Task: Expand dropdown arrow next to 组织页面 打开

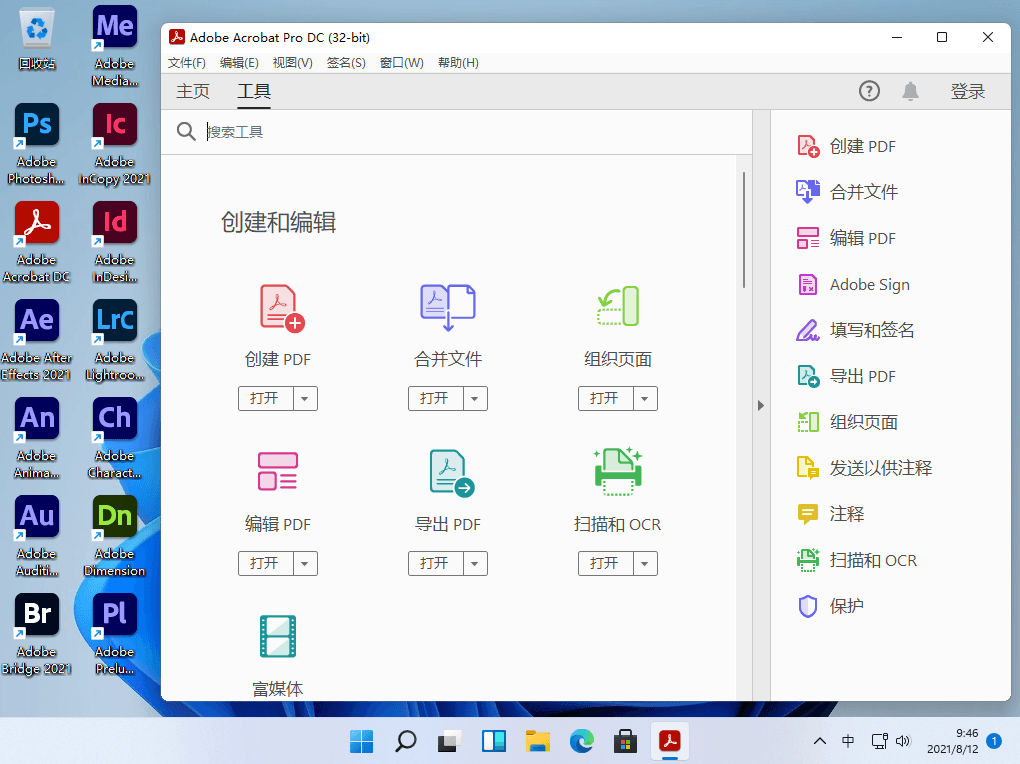Action: pyautogui.click(x=645, y=398)
